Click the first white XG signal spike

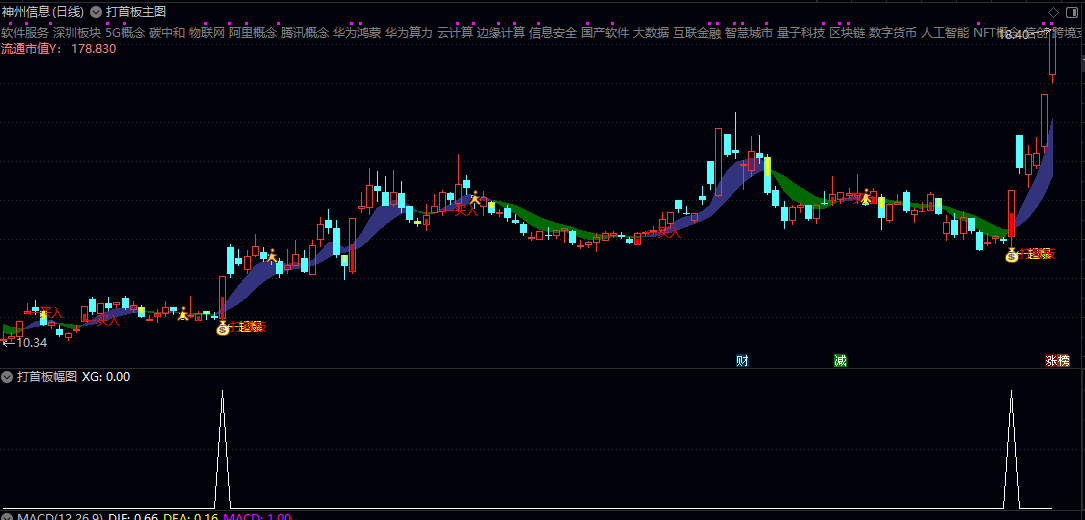point(222,449)
